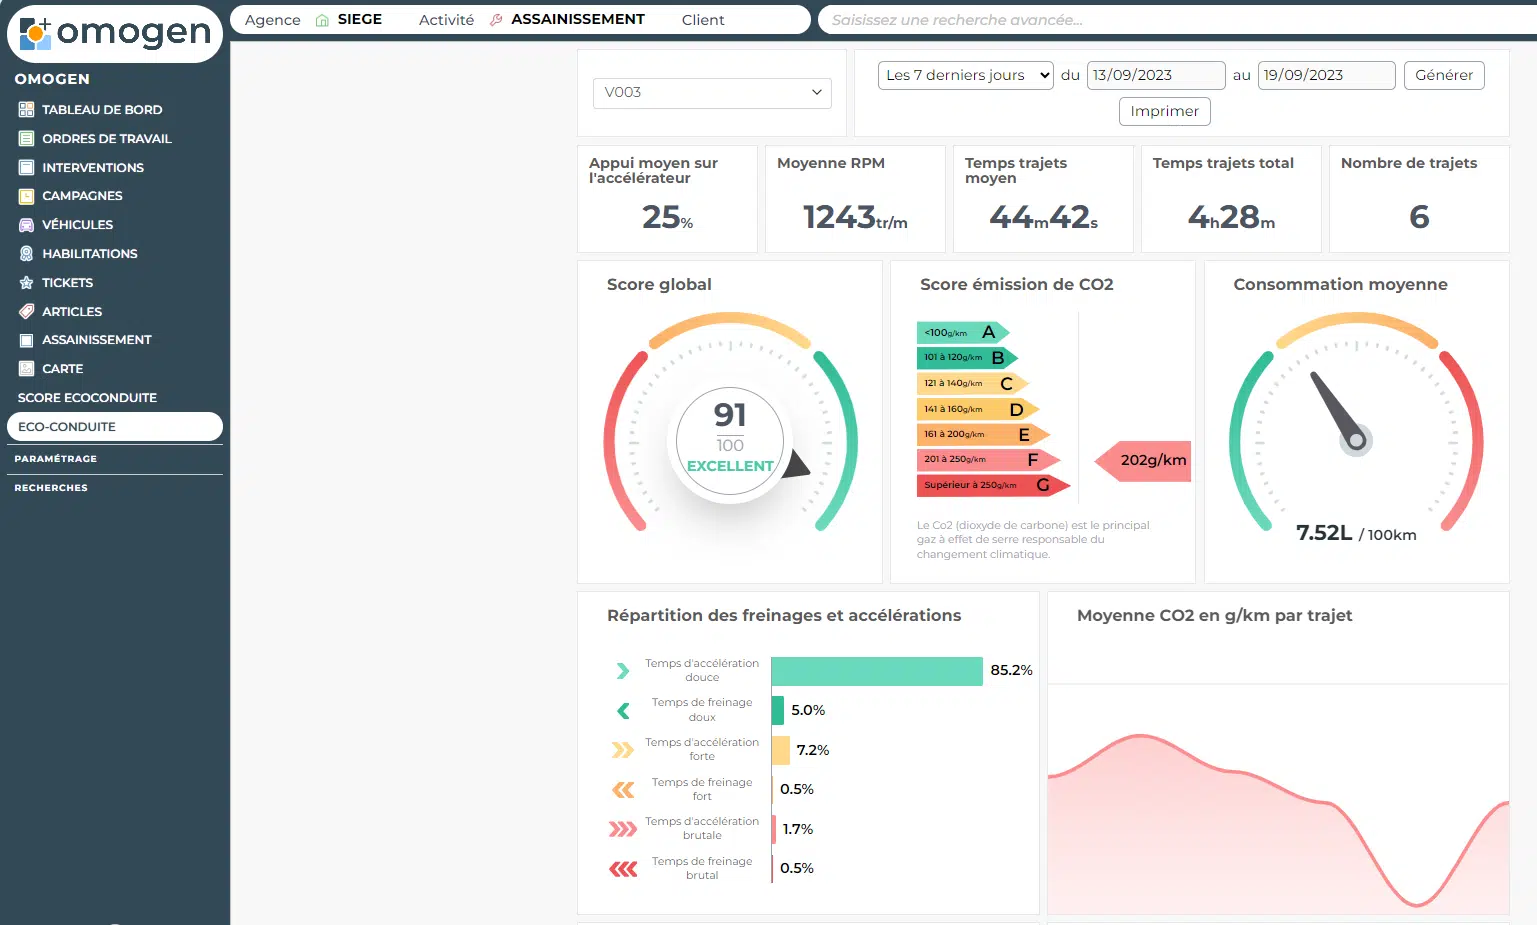Click CO2 class G red label
The height and width of the screenshot is (925, 1537).
click(x=993, y=486)
